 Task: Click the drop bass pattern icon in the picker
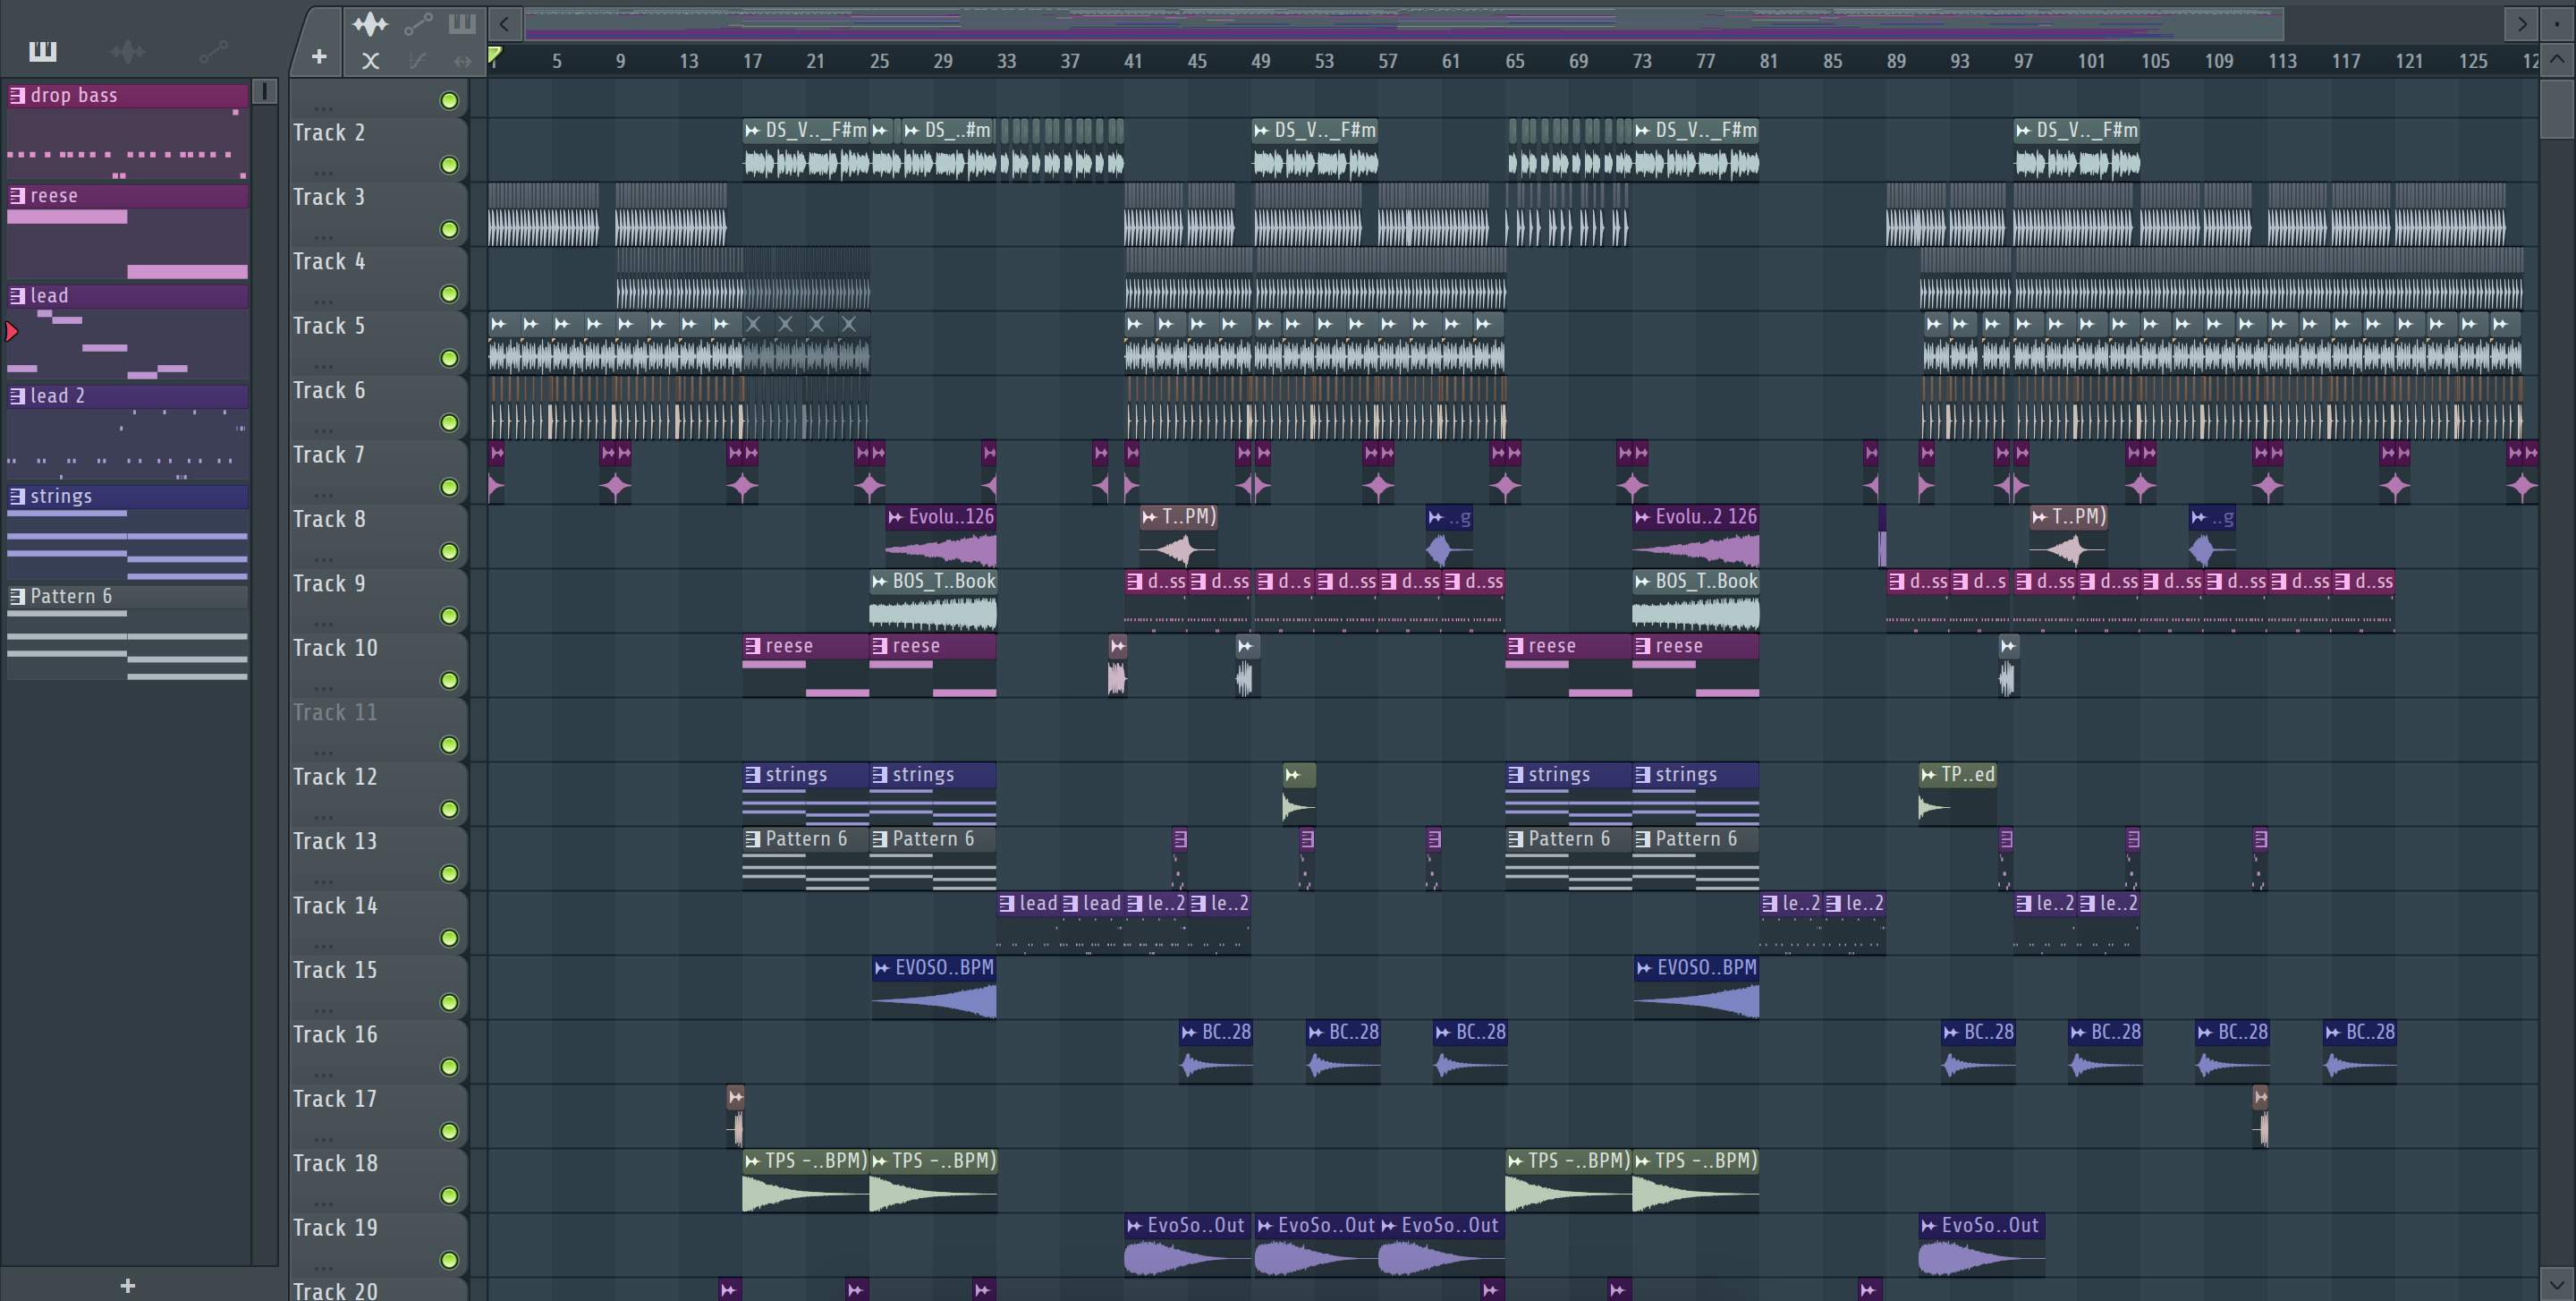pos(17,95)
